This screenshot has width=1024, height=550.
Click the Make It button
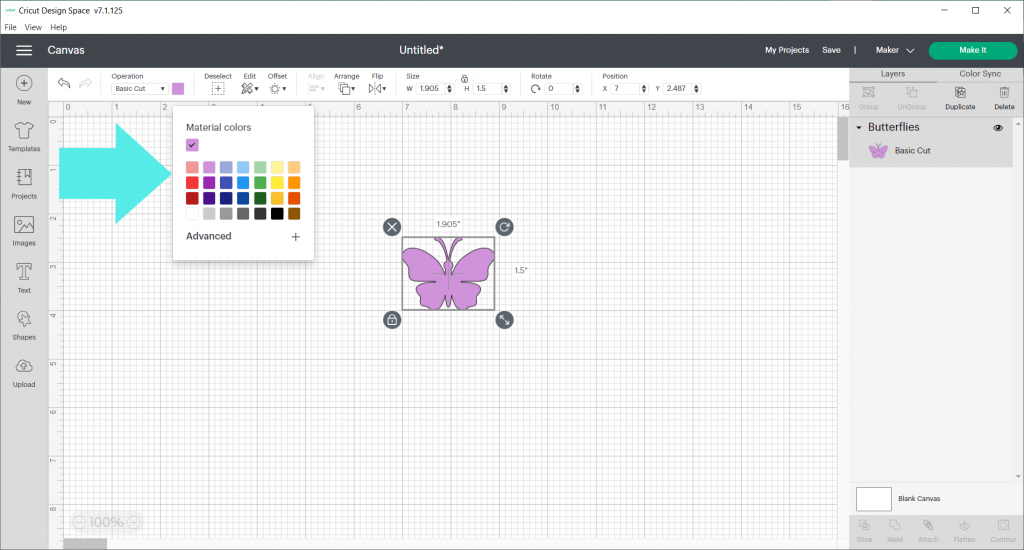click(972, 50)
